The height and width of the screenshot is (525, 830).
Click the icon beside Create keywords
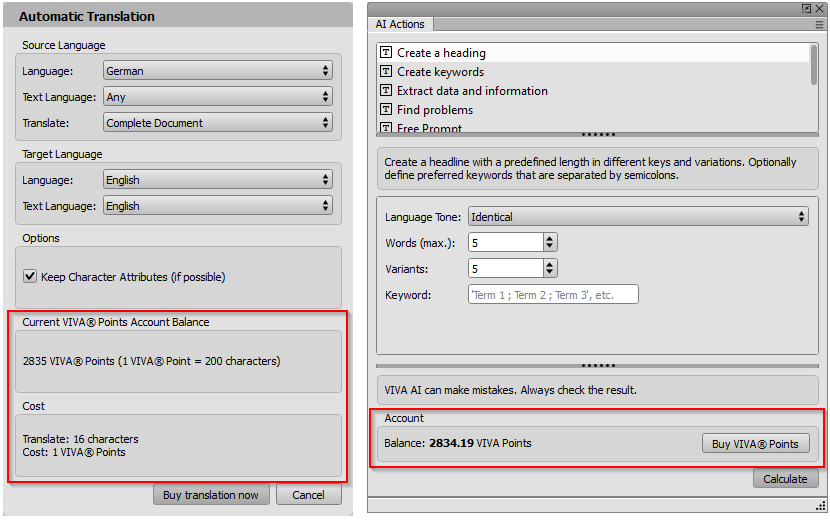click(x=386, y=72)
